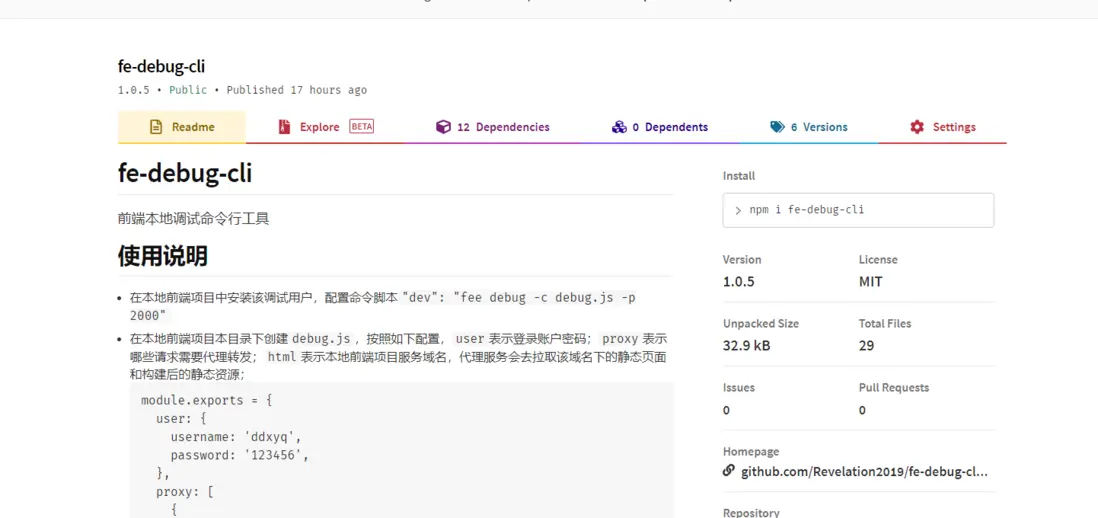Image resolution: width=1098 pixels, height=518 pixels.
Task: Click the large fe-debug-cli readme heading
Action: click(x=185, y=173)
